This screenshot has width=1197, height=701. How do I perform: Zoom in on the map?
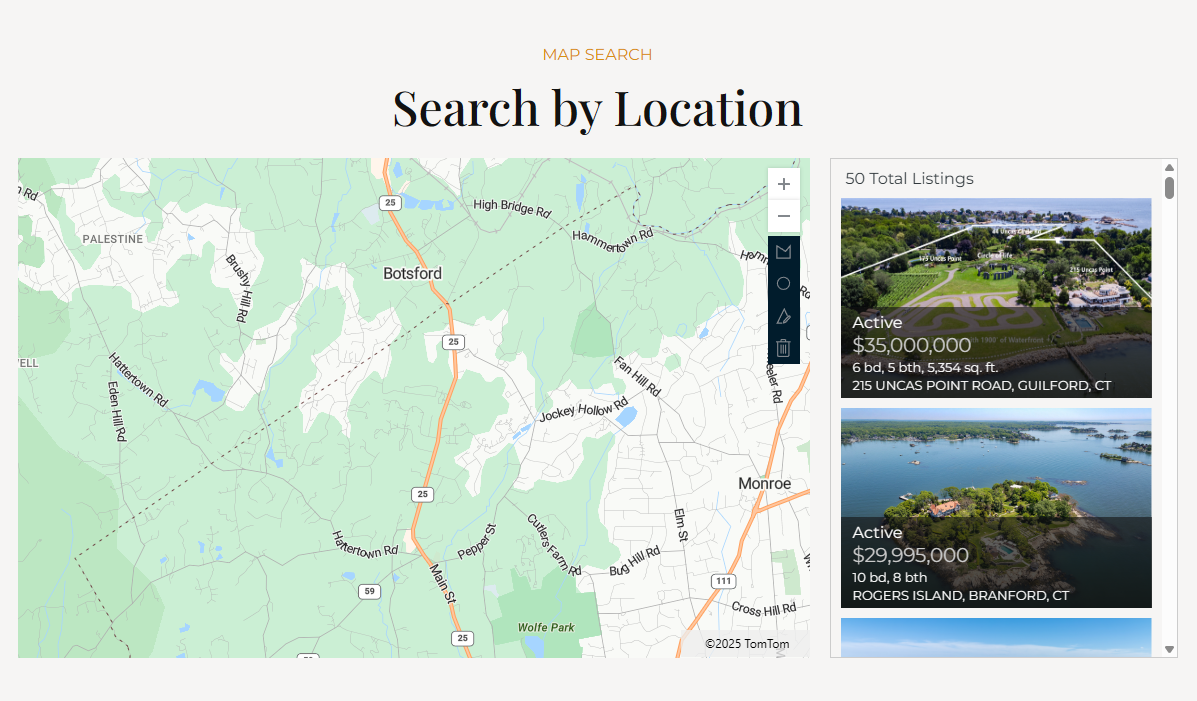tap(783, 184)
